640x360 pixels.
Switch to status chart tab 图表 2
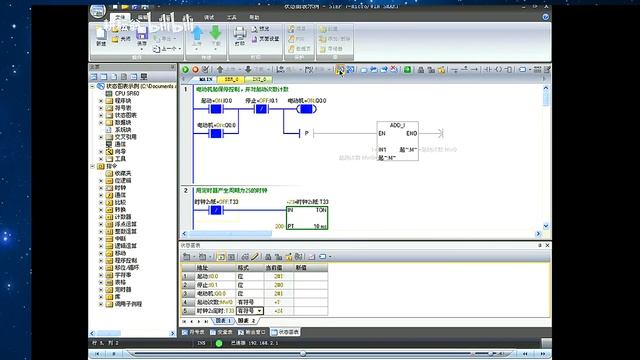coord(246,321)
